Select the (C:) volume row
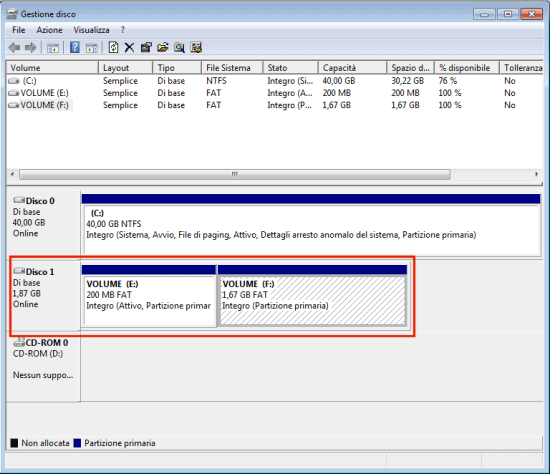 tap(275, 81)
